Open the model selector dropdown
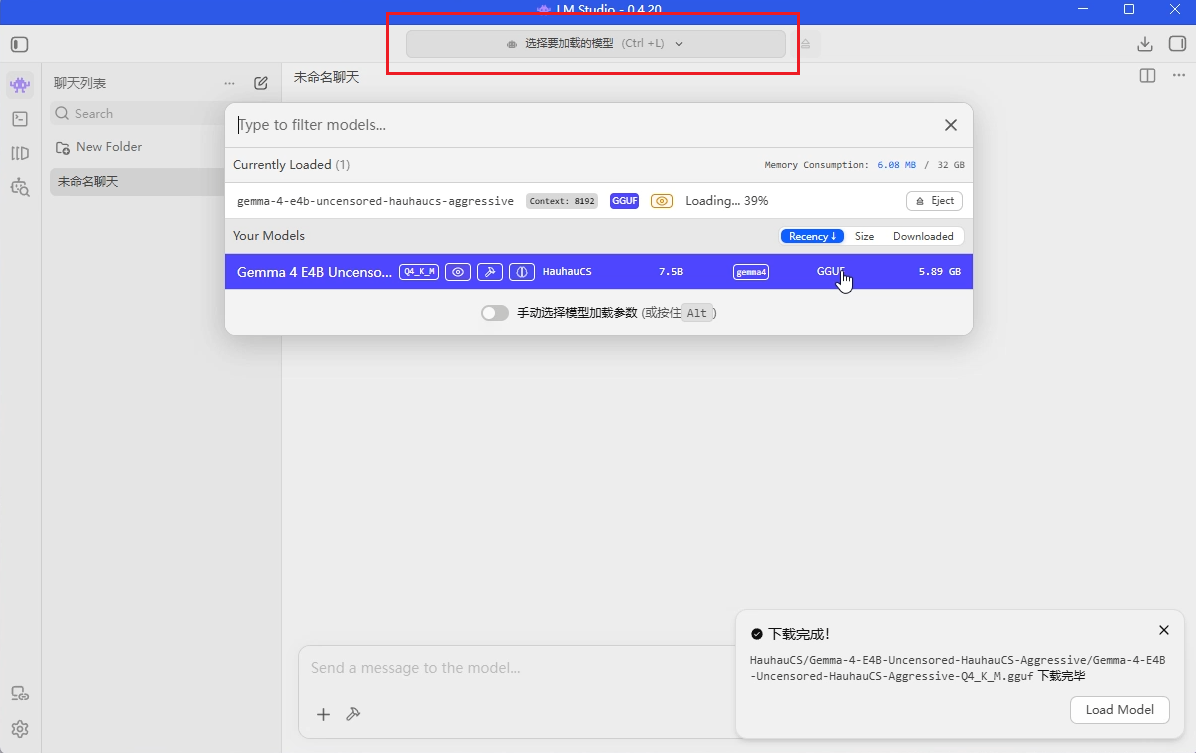The width and height of the screenshot is (1196, 753). pos(596,43)
